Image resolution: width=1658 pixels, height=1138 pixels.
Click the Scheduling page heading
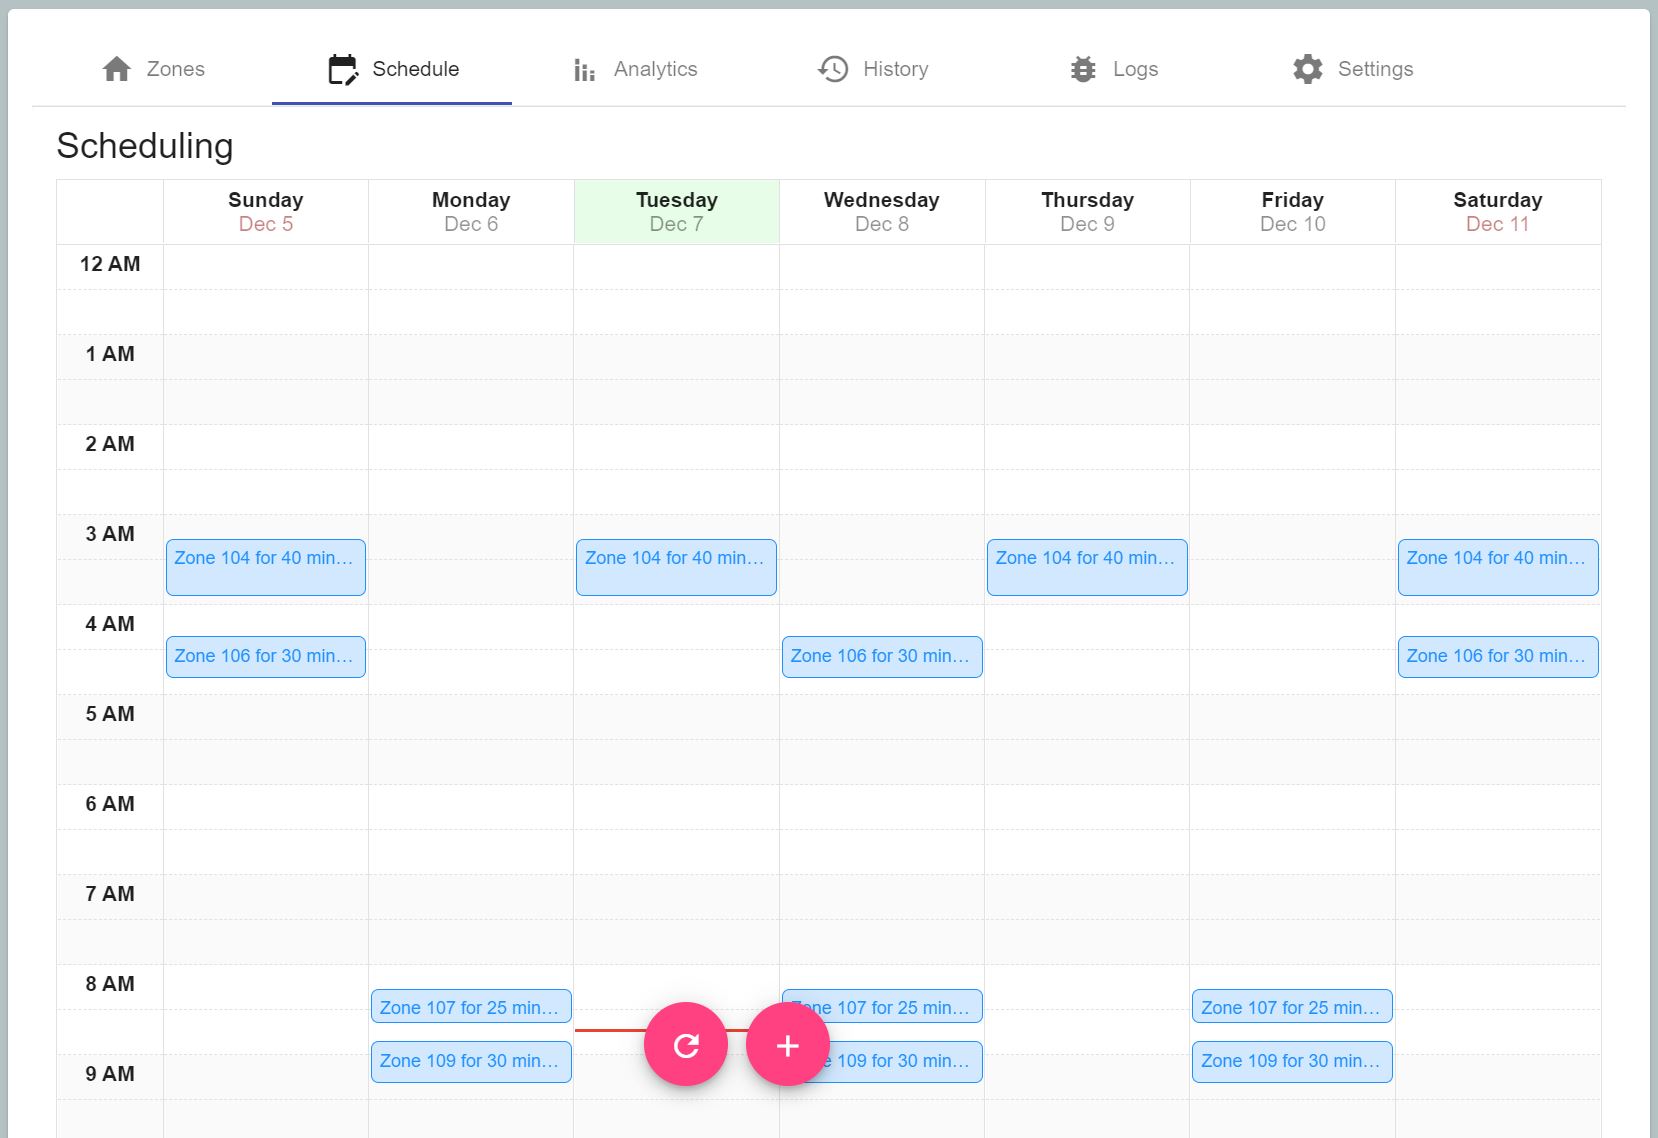point(145,146)
